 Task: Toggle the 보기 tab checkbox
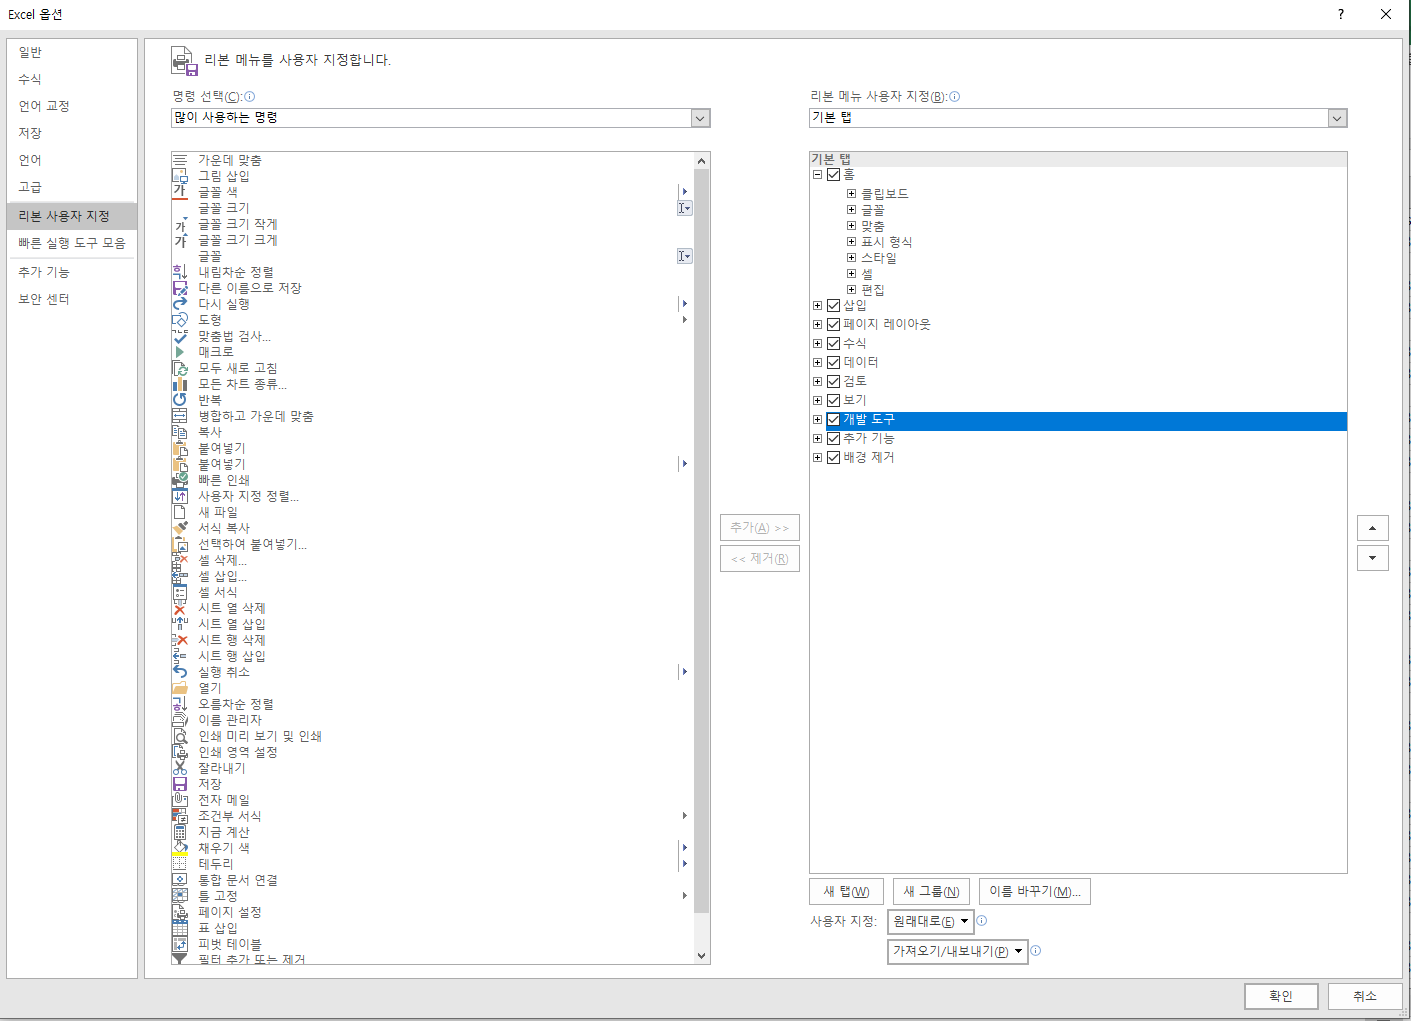[833, 400]
